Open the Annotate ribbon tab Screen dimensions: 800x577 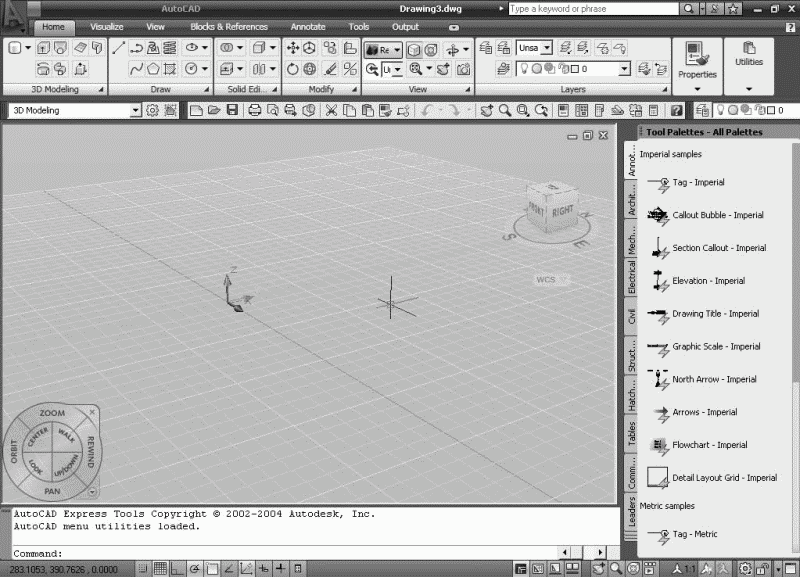pyautogui.click(x=307, y=27)
